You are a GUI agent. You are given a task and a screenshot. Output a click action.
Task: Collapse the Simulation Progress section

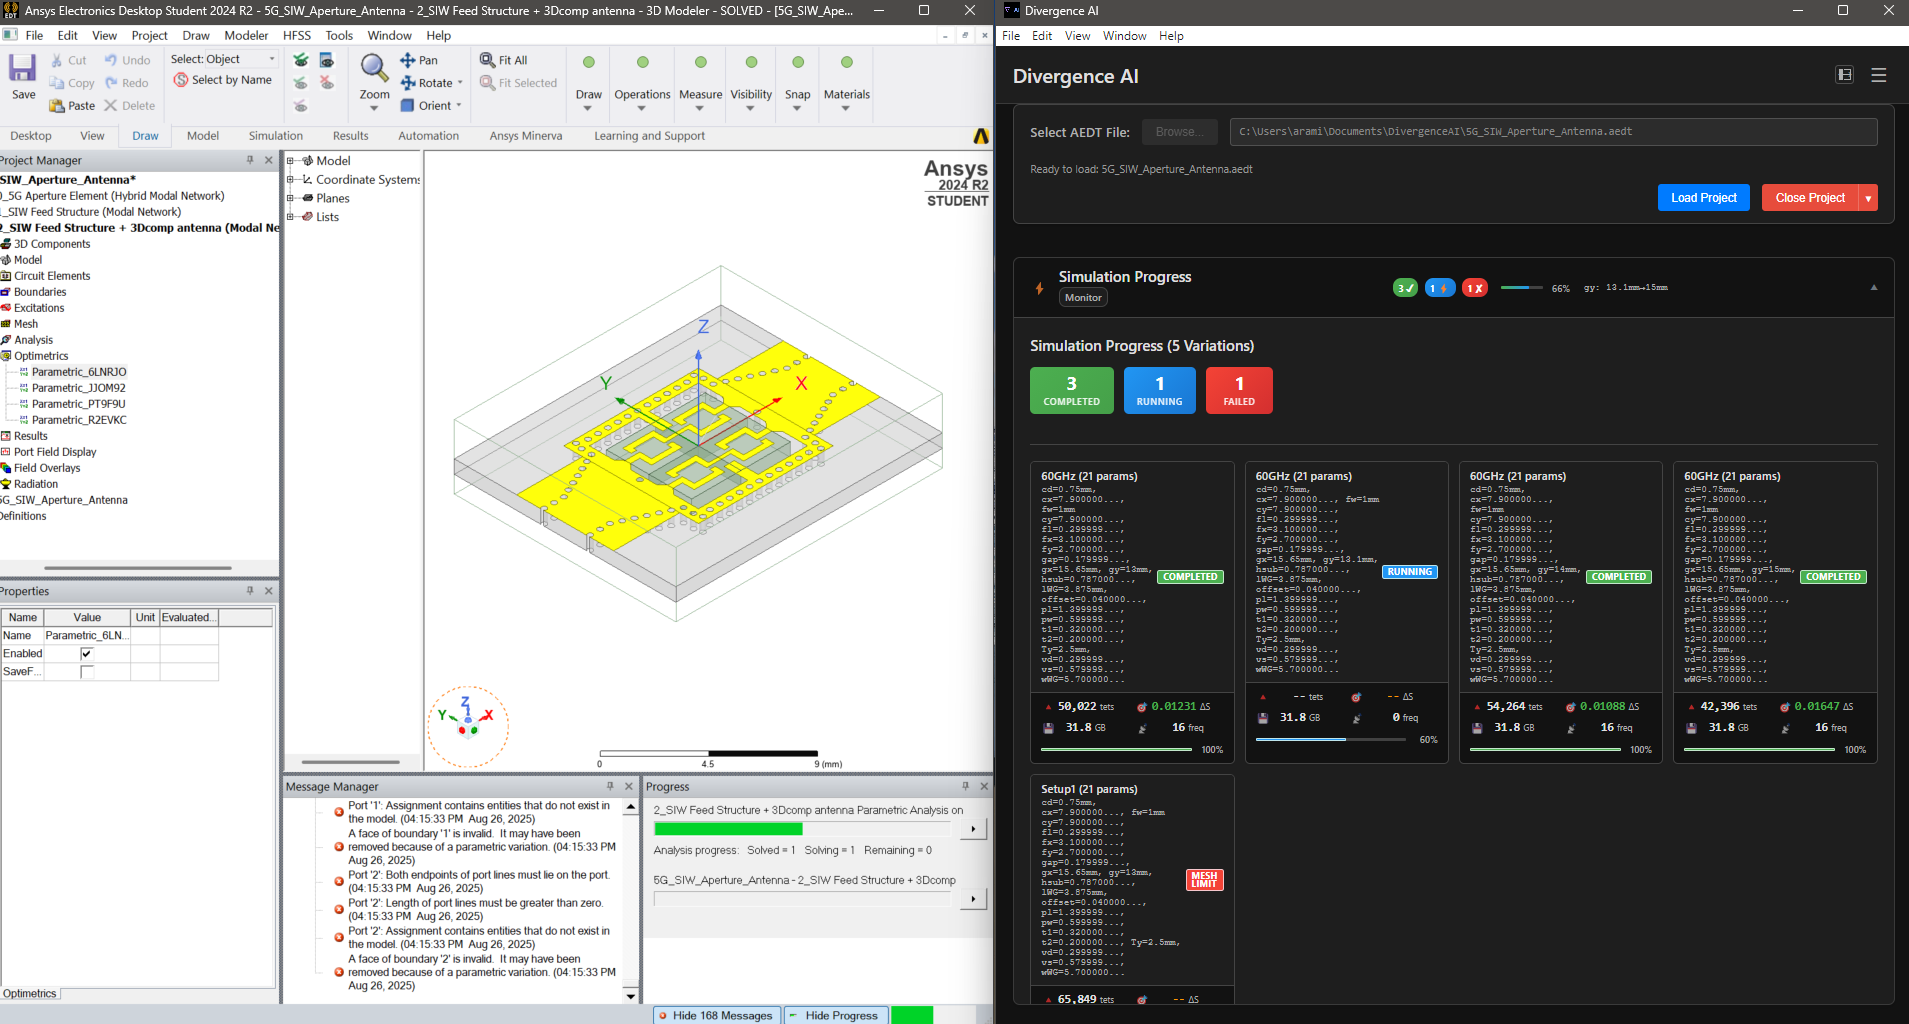click(x=1873, y=288)
